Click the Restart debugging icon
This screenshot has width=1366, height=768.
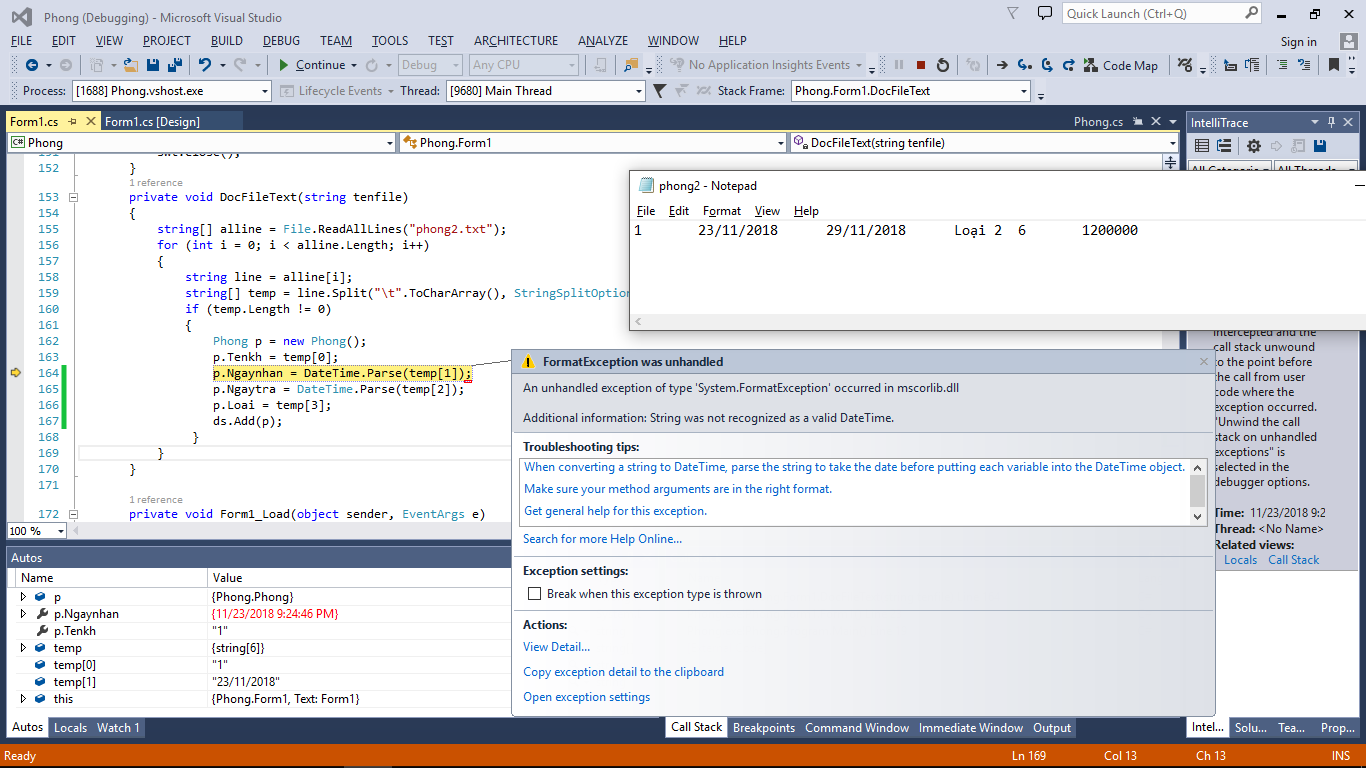point(943,65)
